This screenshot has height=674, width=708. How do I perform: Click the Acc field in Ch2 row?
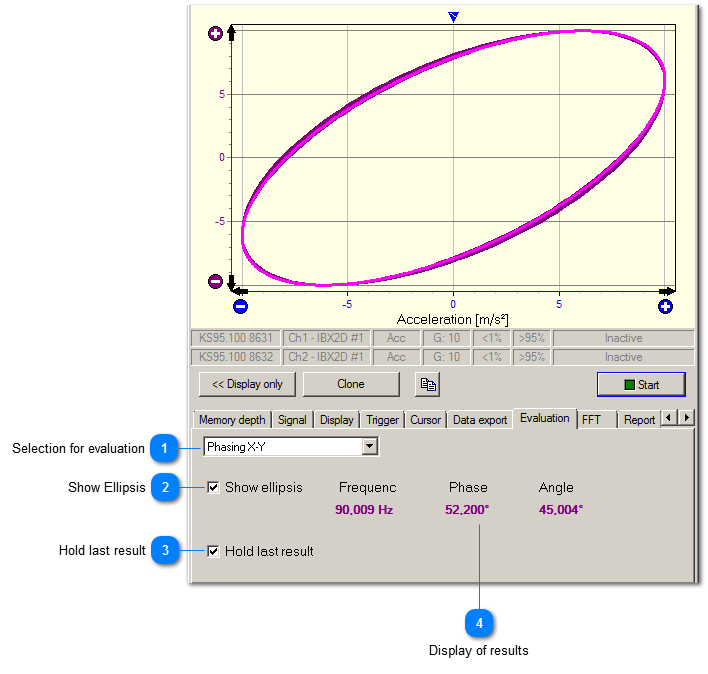point(396,357)
